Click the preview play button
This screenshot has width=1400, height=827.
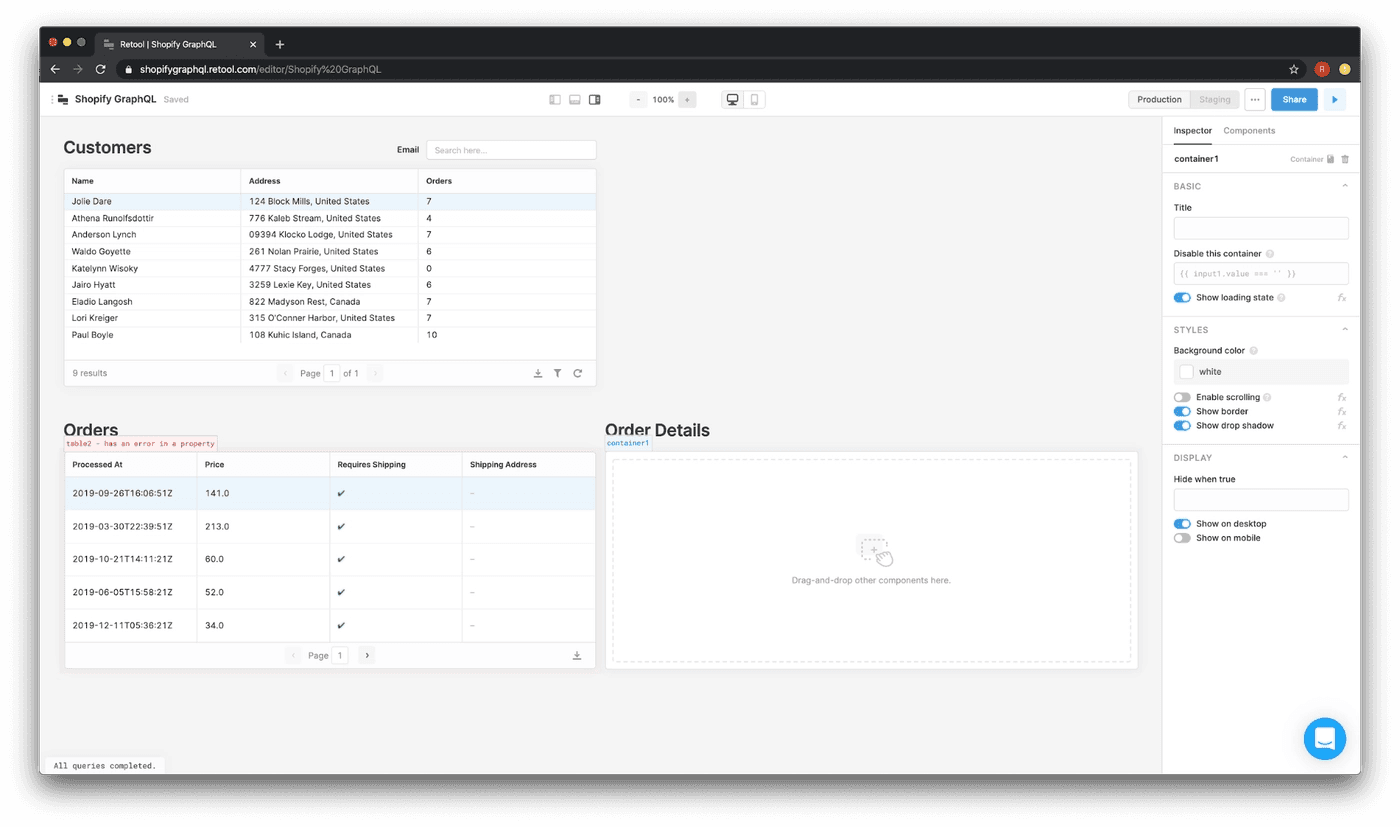(1334, 100)
